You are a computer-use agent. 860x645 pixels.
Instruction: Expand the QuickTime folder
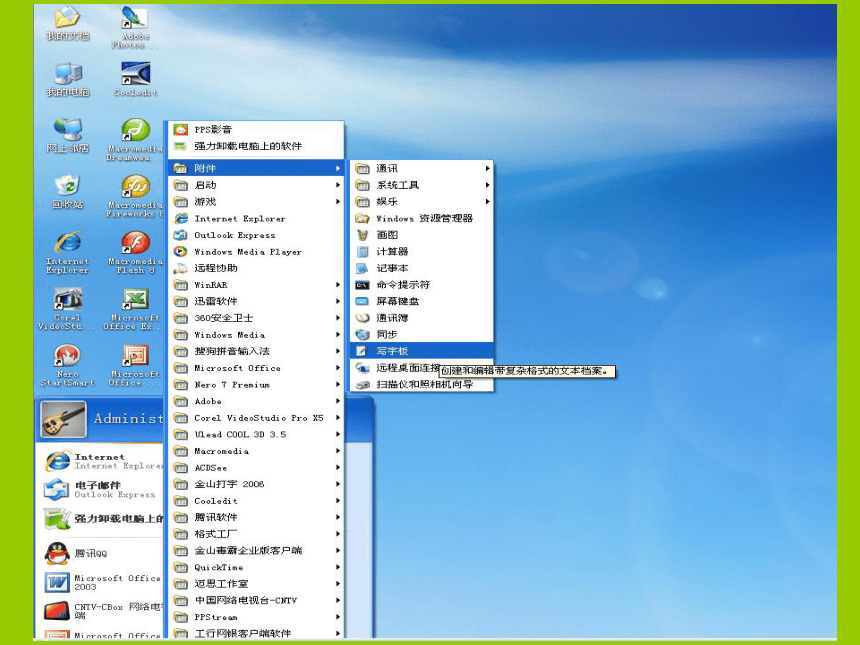pyautogui.click(x=256, y=567)
